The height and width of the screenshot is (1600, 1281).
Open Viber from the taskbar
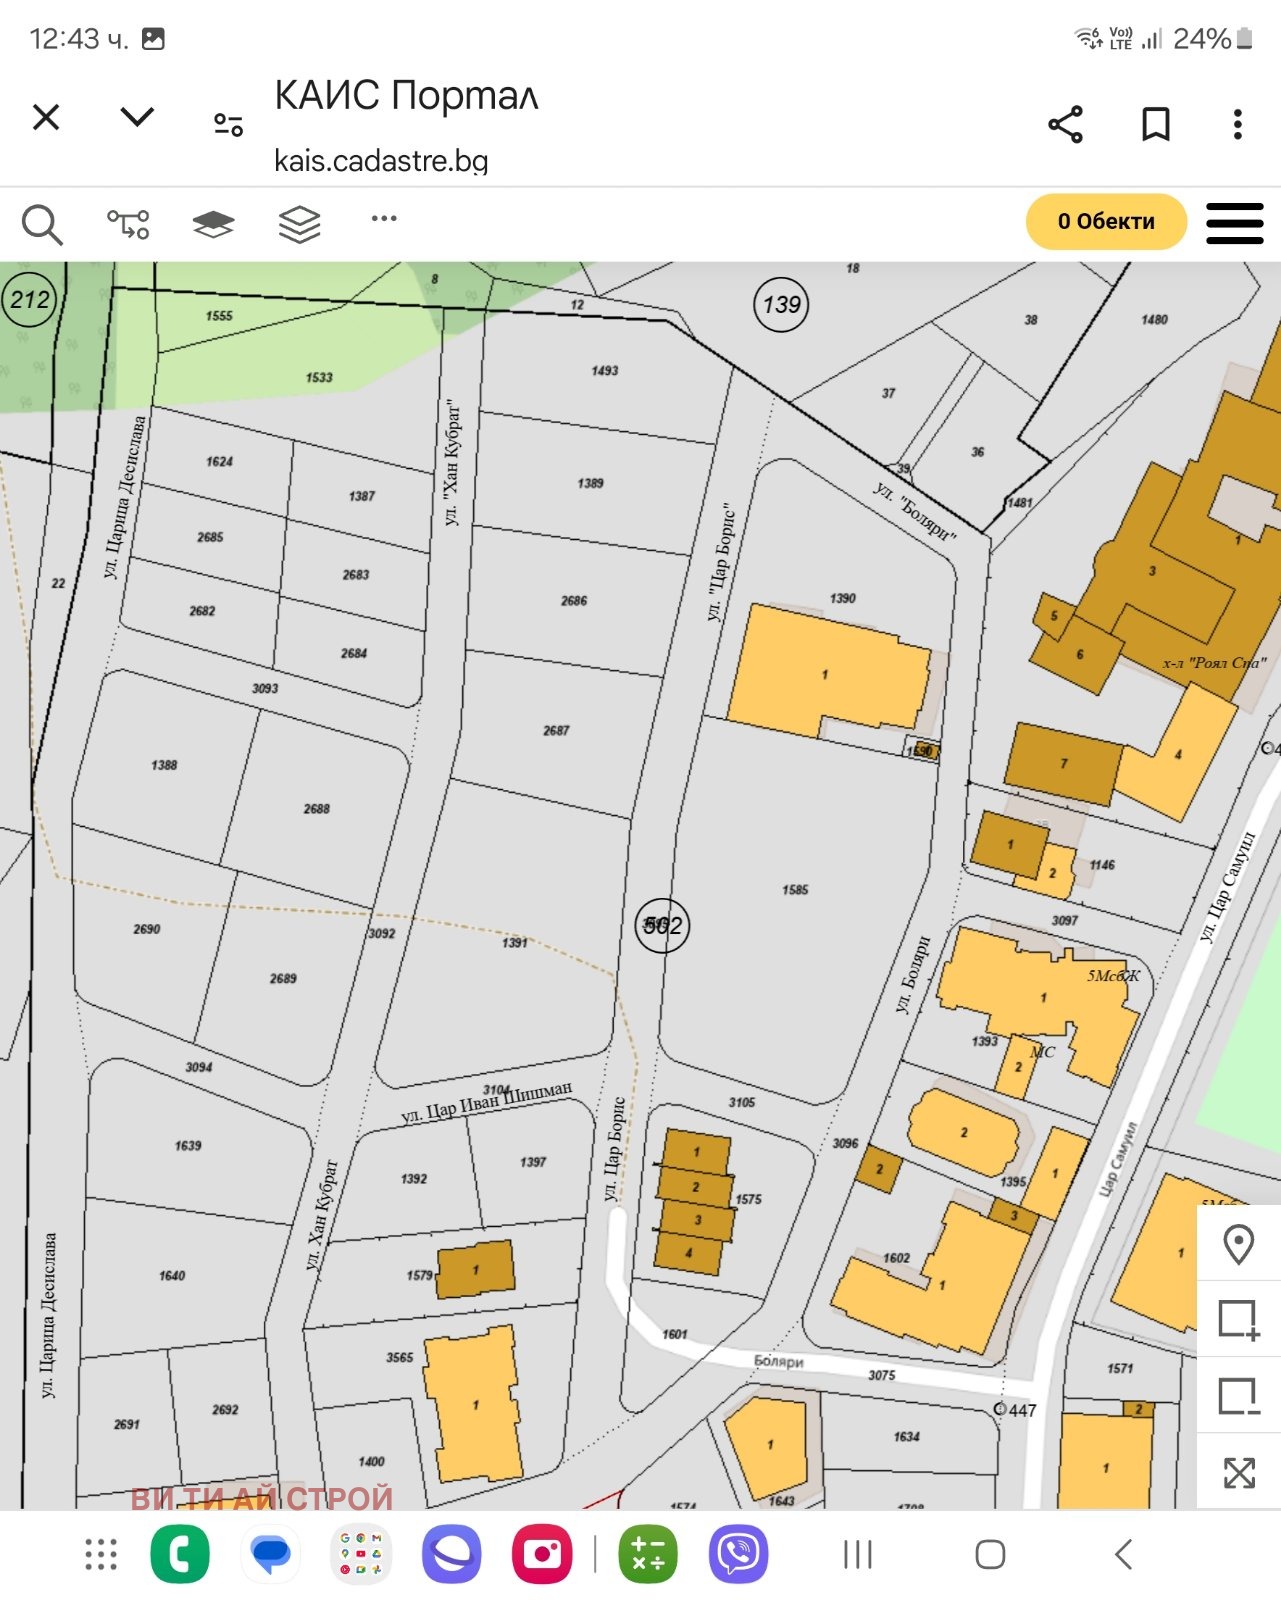click(x=738, y=1555)
